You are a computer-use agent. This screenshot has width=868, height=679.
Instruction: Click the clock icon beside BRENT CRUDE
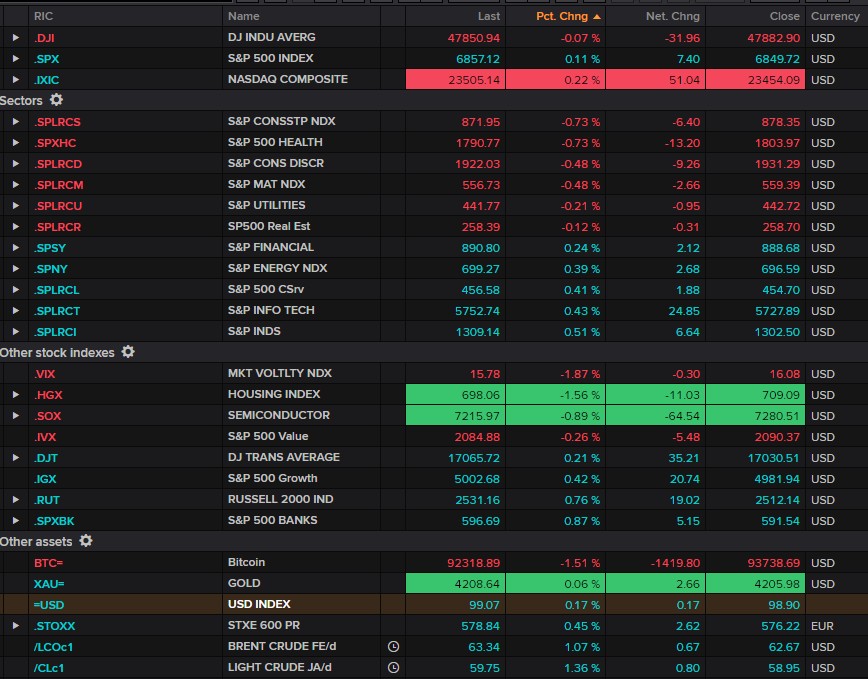[394, 646]
